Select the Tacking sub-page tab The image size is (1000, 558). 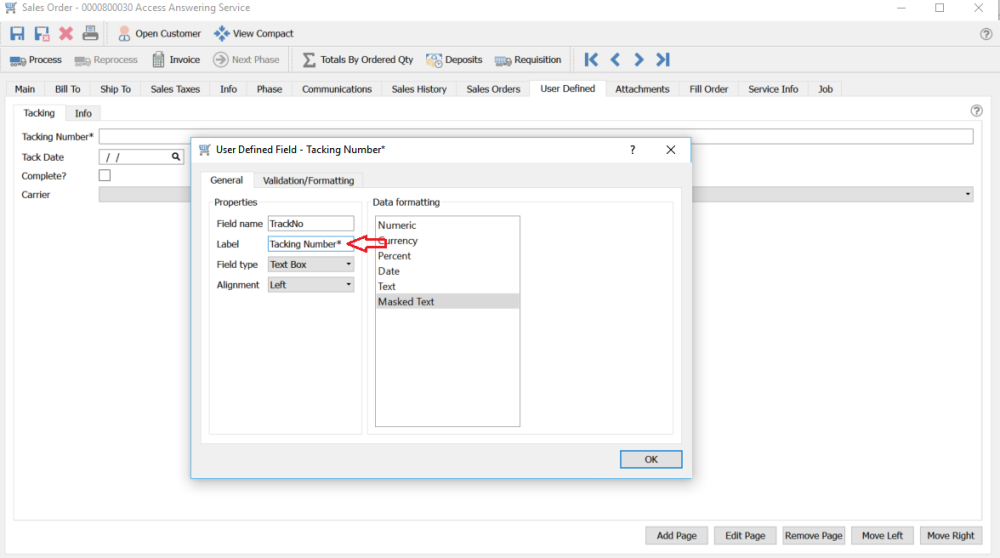pyautogui.click(x=39, y=113)
